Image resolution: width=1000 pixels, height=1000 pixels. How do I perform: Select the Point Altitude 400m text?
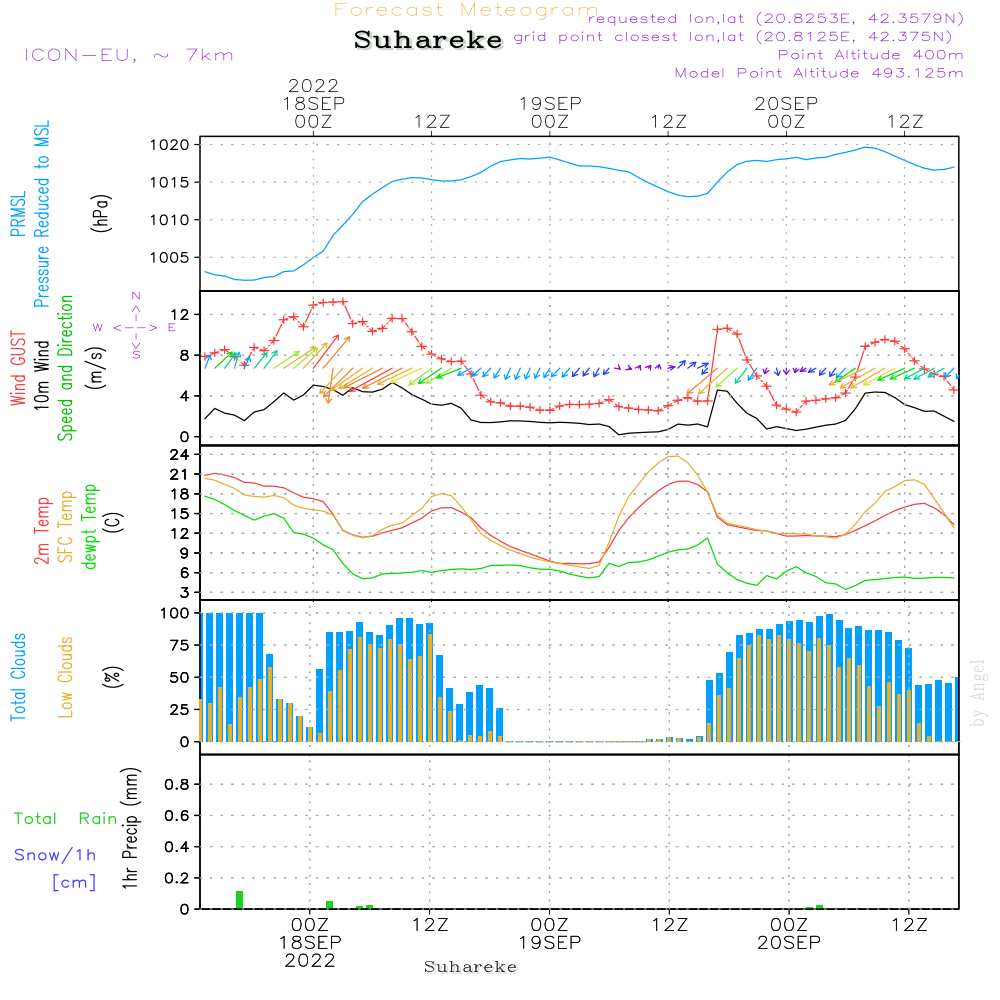tap(870, 55)
